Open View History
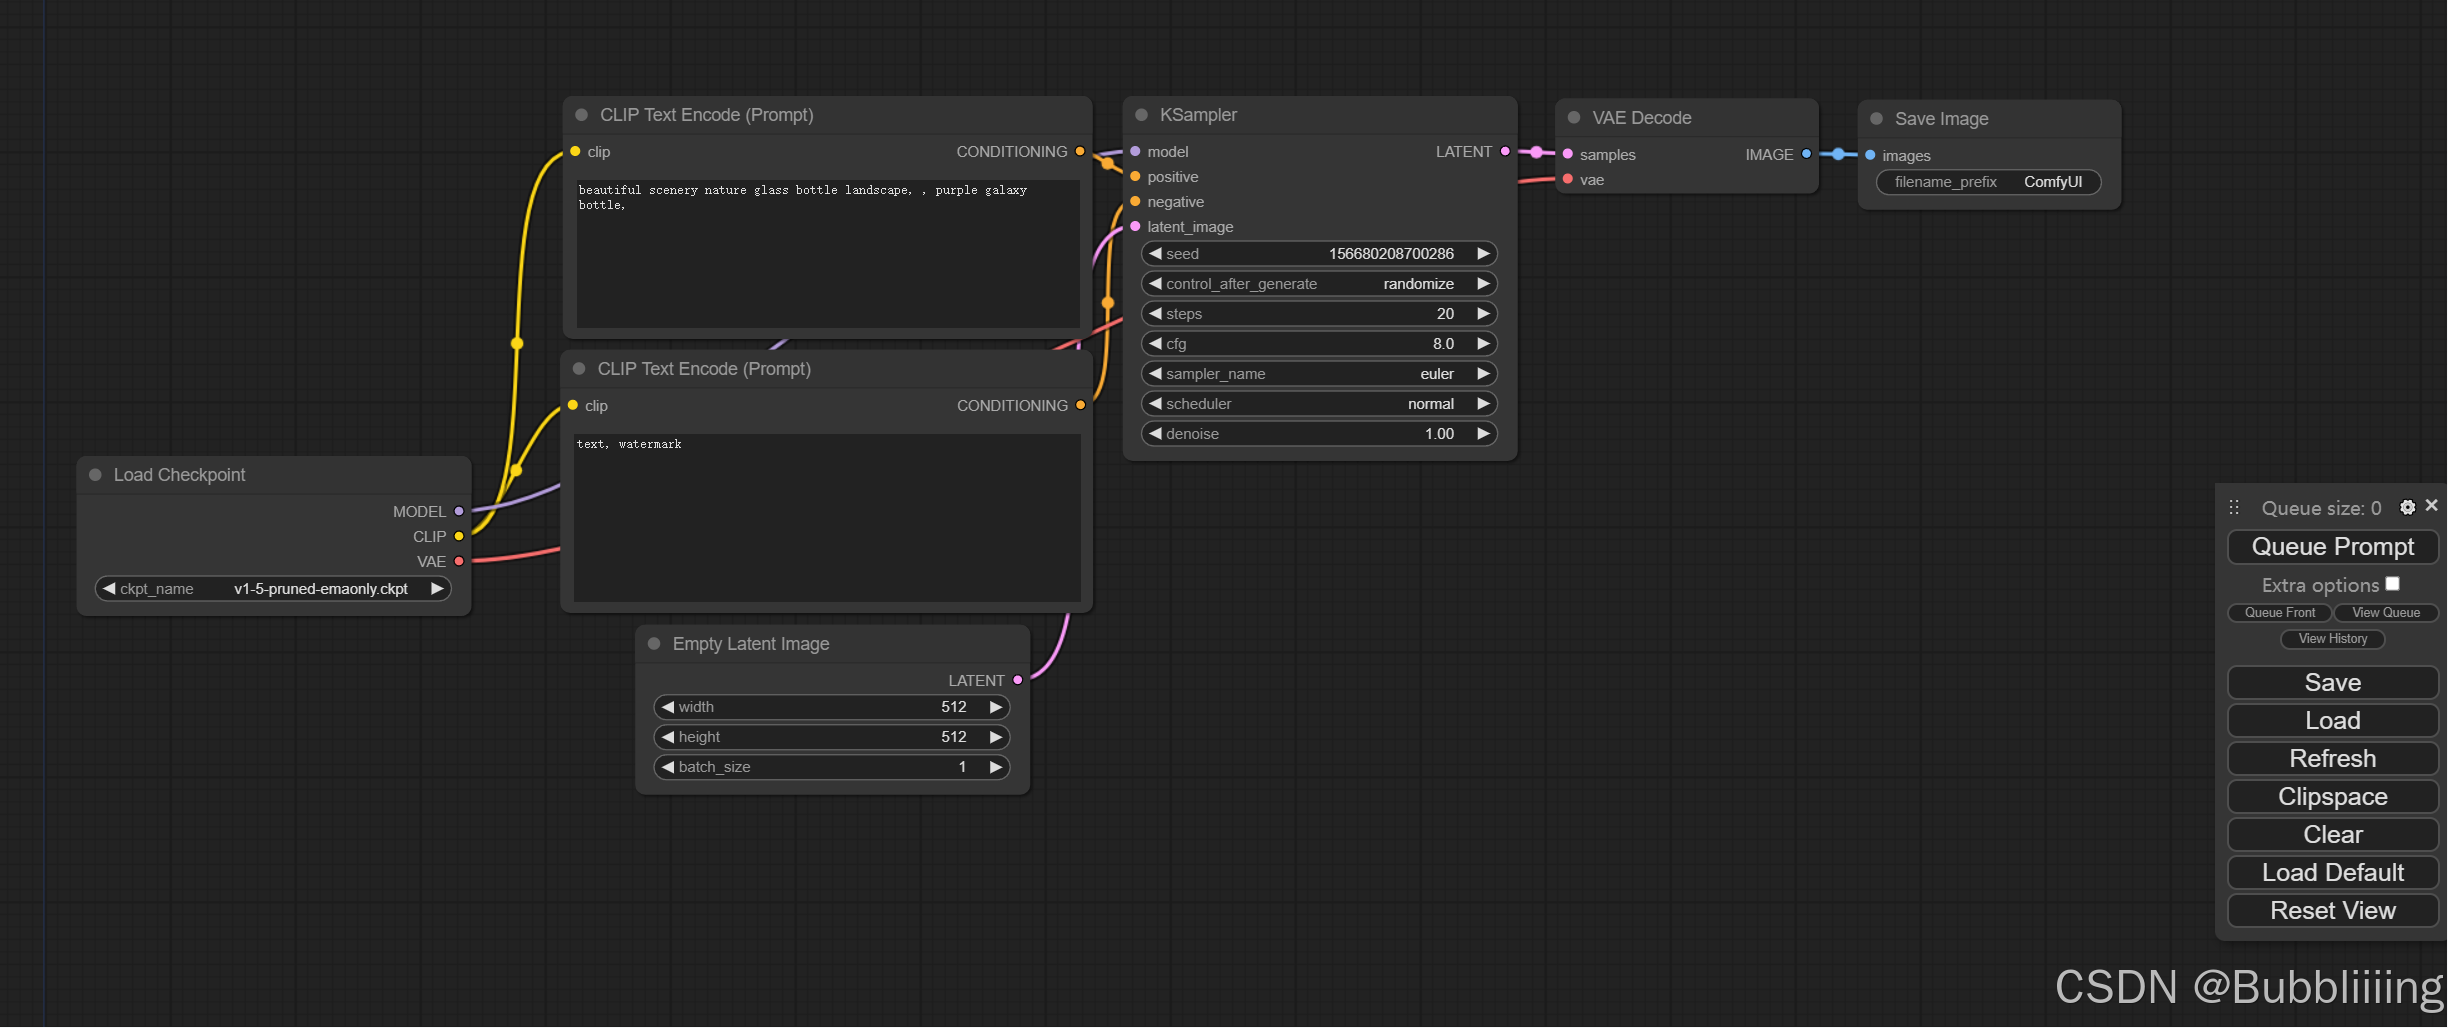This screenshot has width=2448, height=1028. pos(2333,639)
